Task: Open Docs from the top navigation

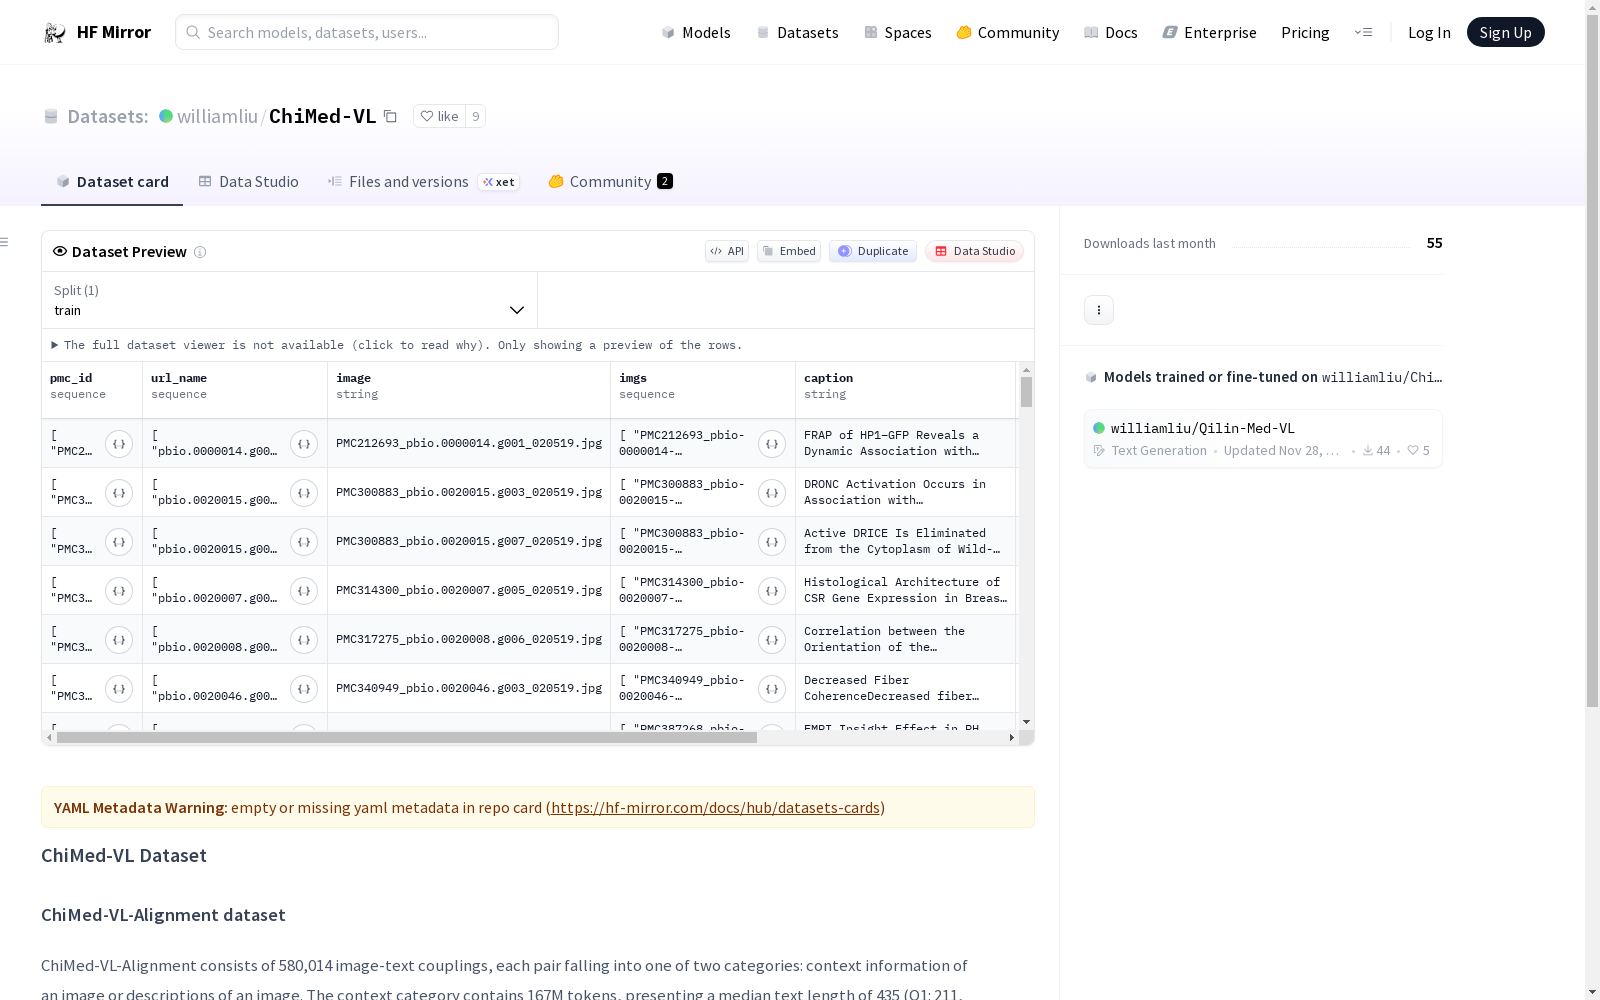Action: pyautogui.click(x=1111, y=33)
